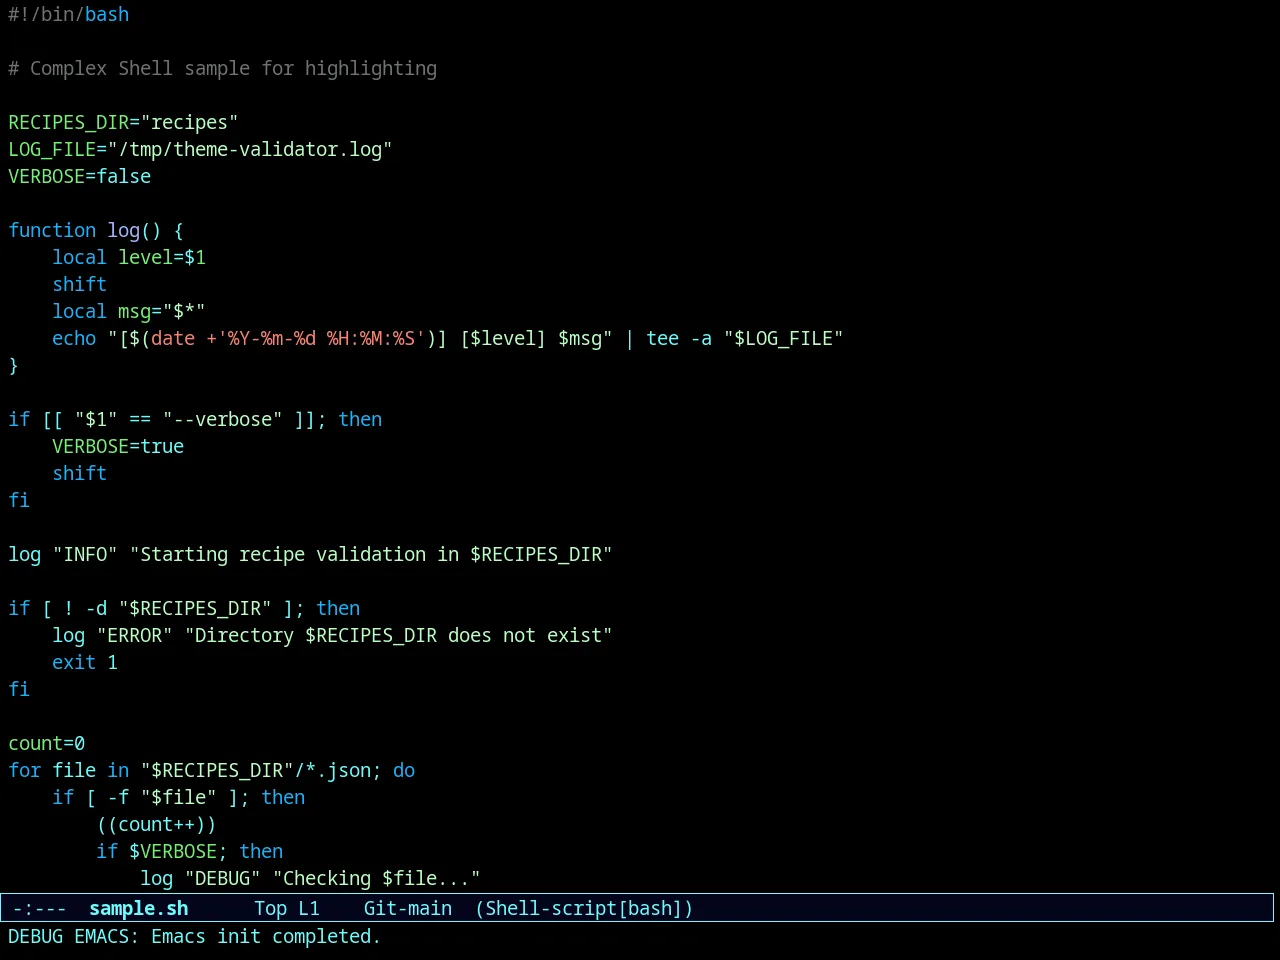Click the Shell-script[bash] major mode indicator
This screenshot has width=1280, height=960.
click(584, 908)
